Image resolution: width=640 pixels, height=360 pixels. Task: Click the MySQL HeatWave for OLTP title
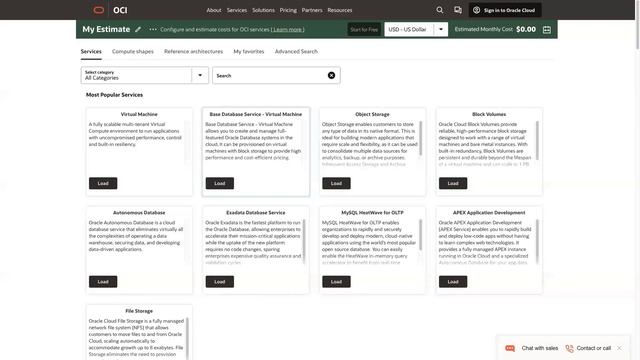372,213
